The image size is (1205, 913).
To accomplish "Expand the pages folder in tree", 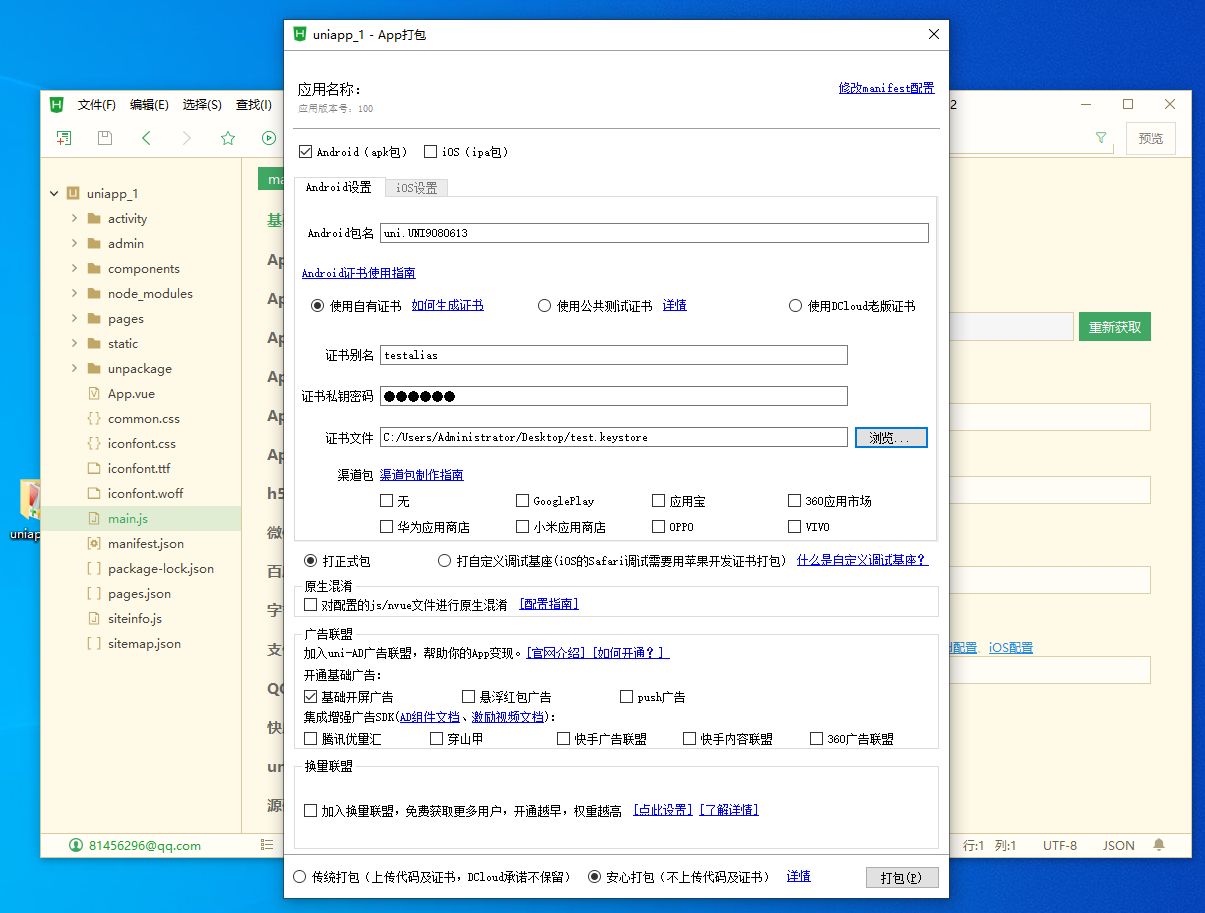I will (74, 319).
